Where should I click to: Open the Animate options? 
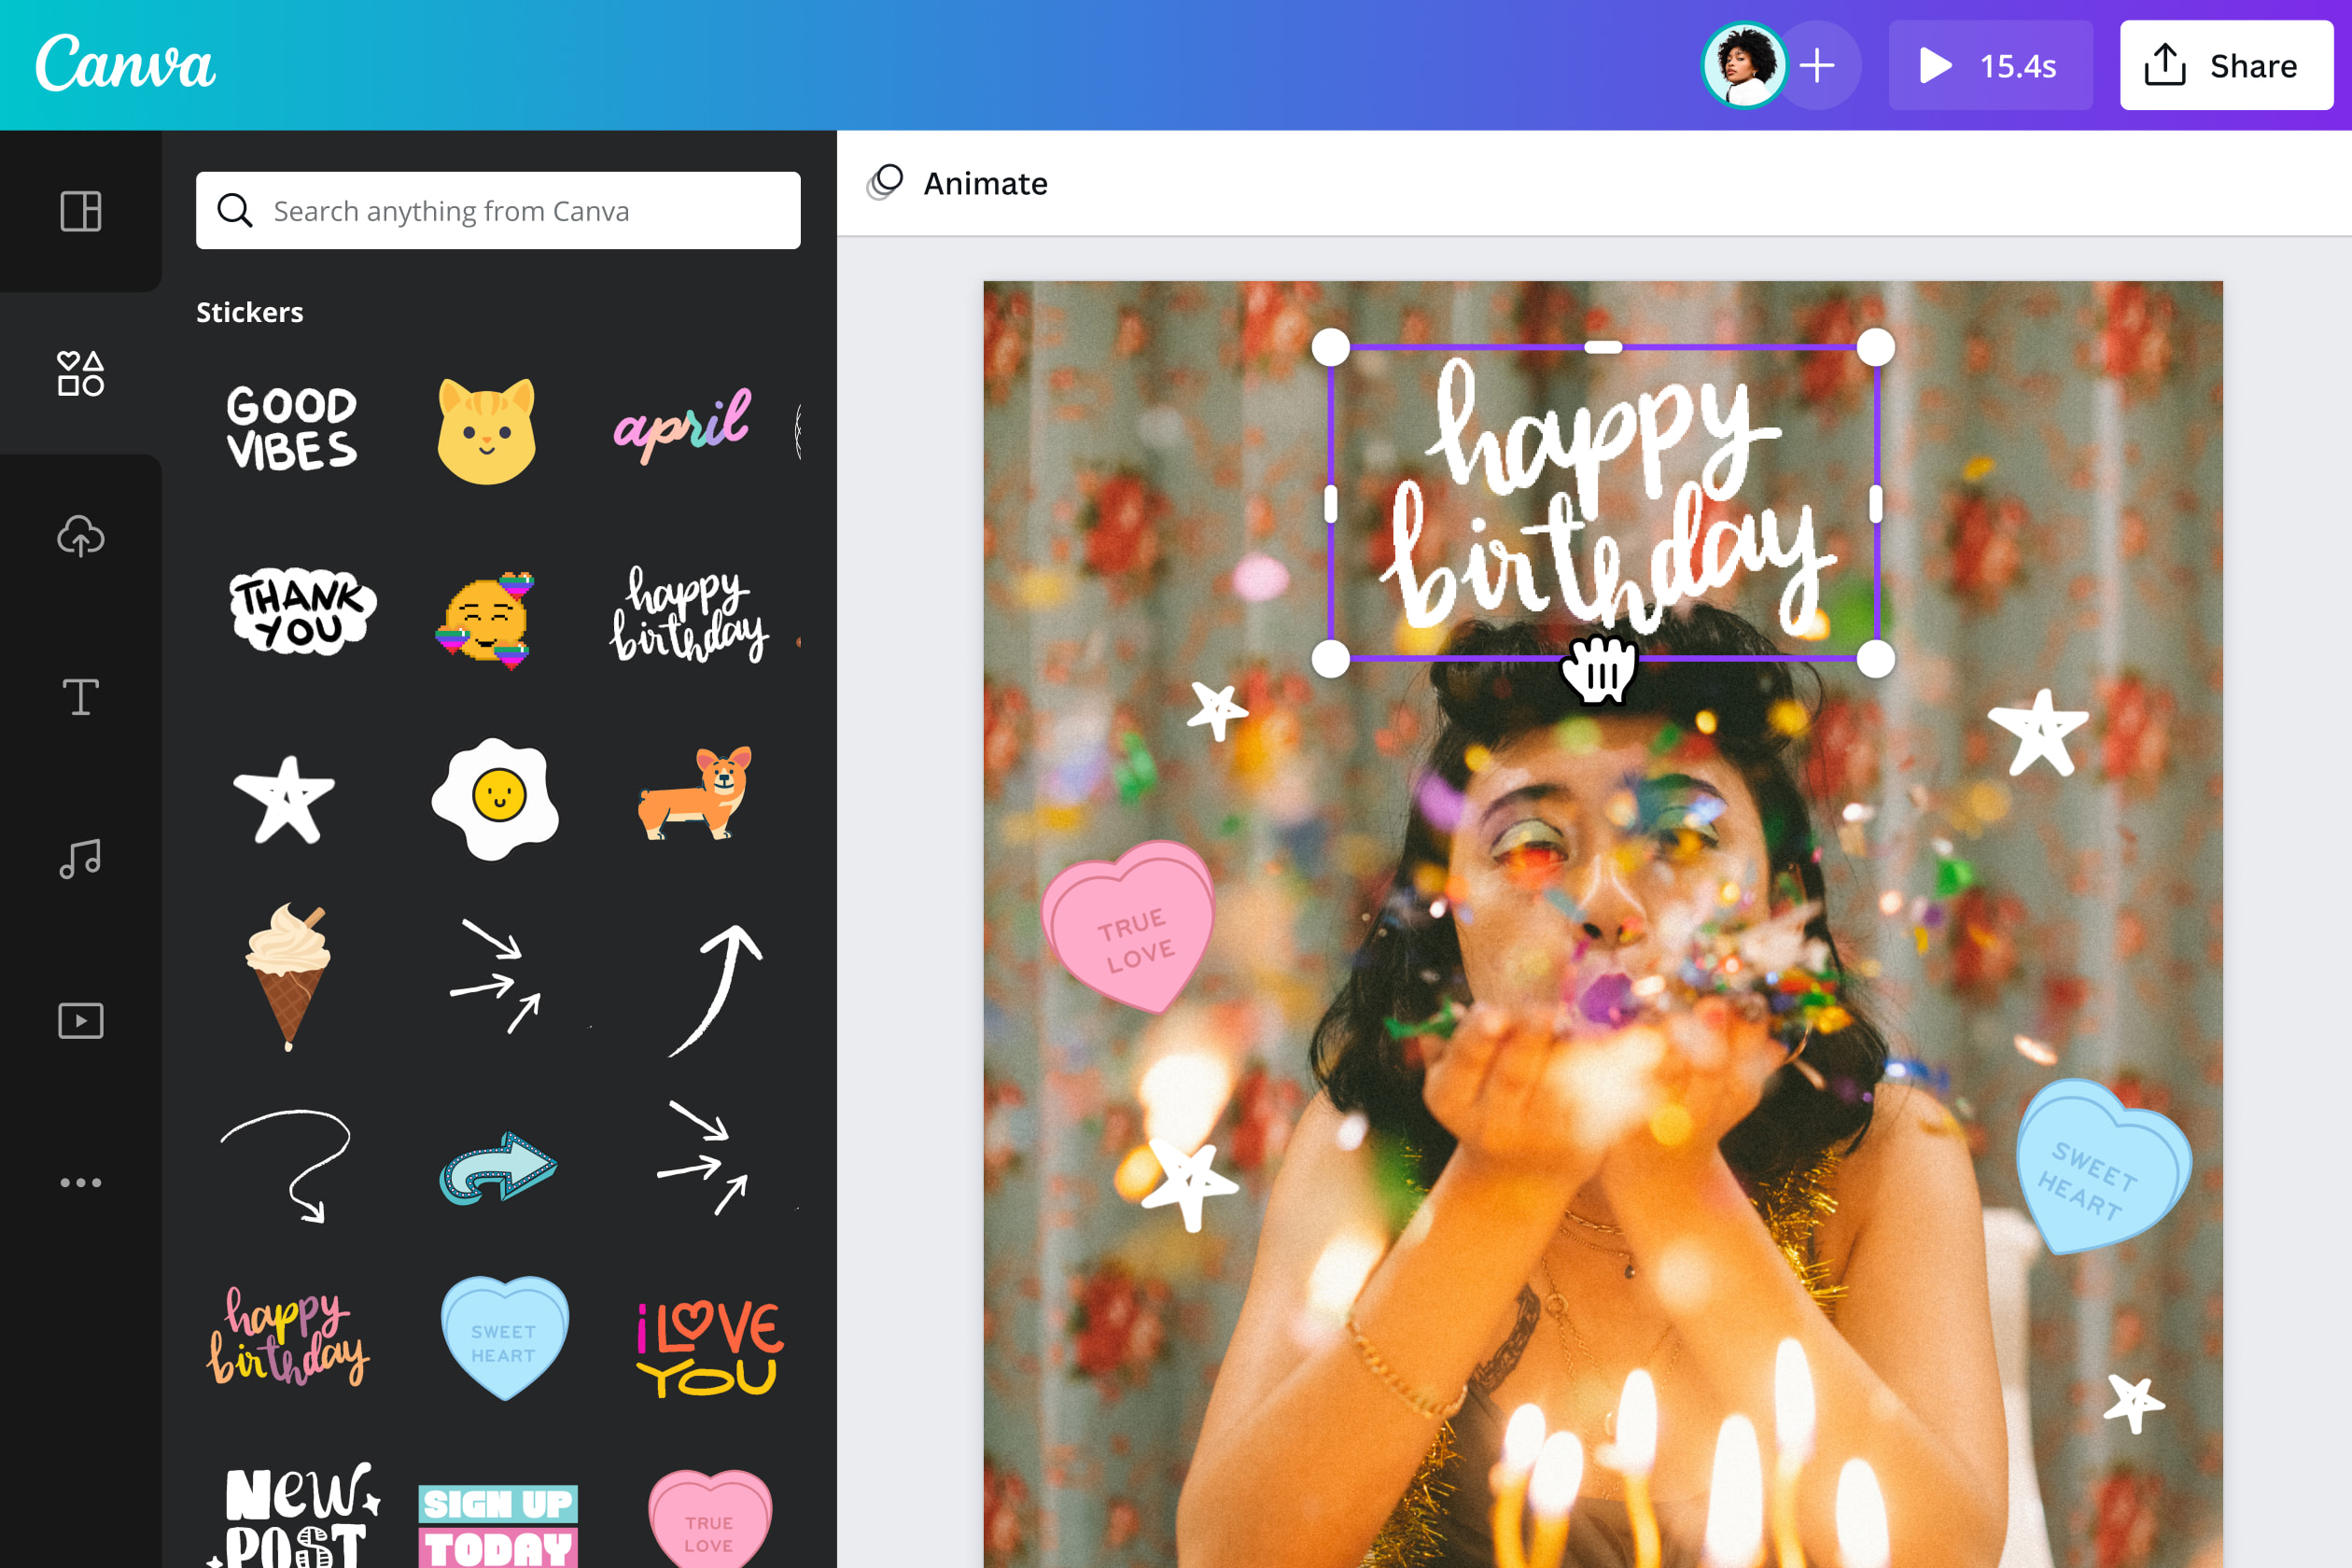pyautogui.click(x=957, y=183)
